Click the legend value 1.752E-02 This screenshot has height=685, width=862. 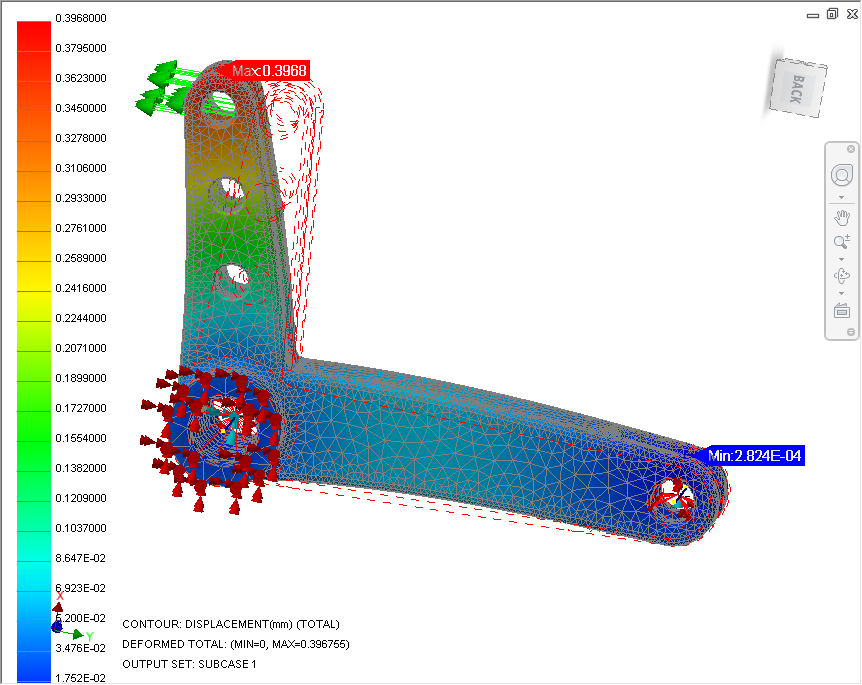[80, 678]
